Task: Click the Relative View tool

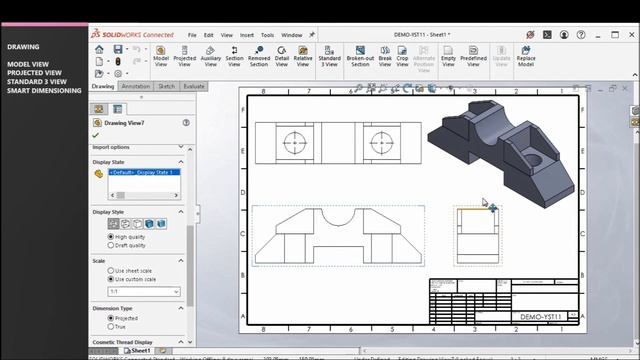Action: click(x=303, y=56)
